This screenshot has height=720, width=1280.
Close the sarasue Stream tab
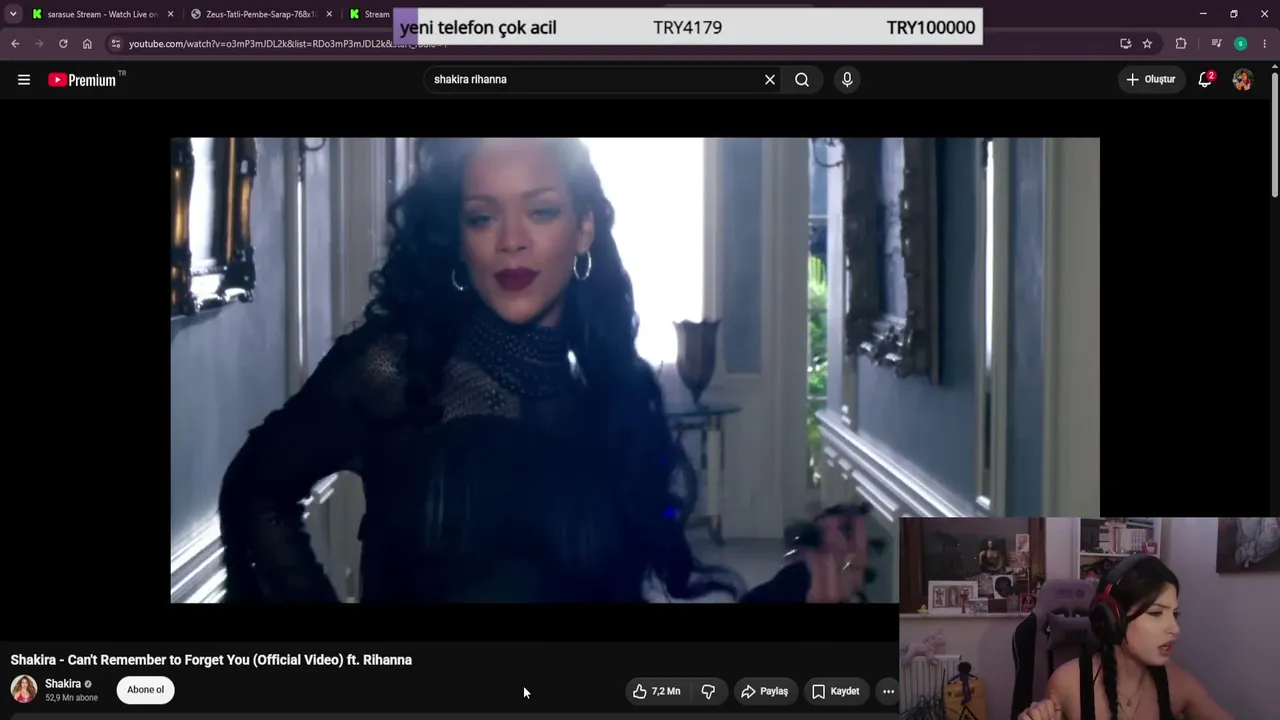tap(170, 14)
